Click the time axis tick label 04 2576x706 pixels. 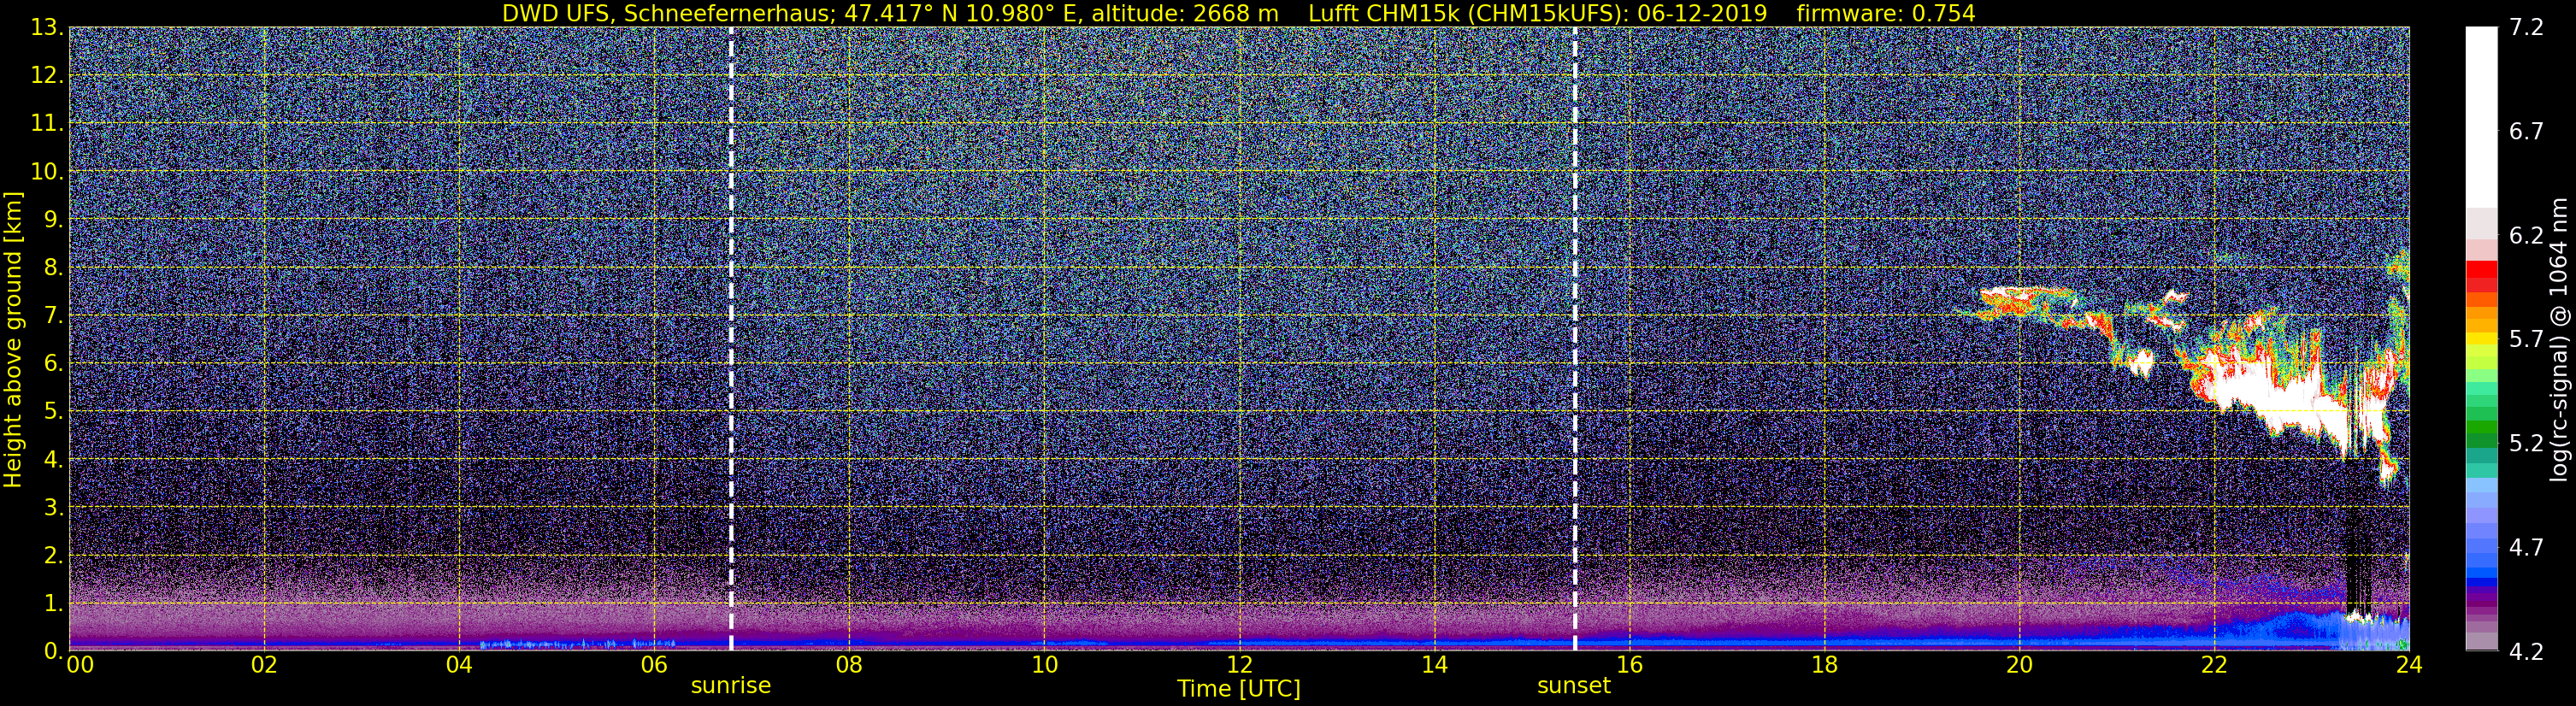(459, 666)
